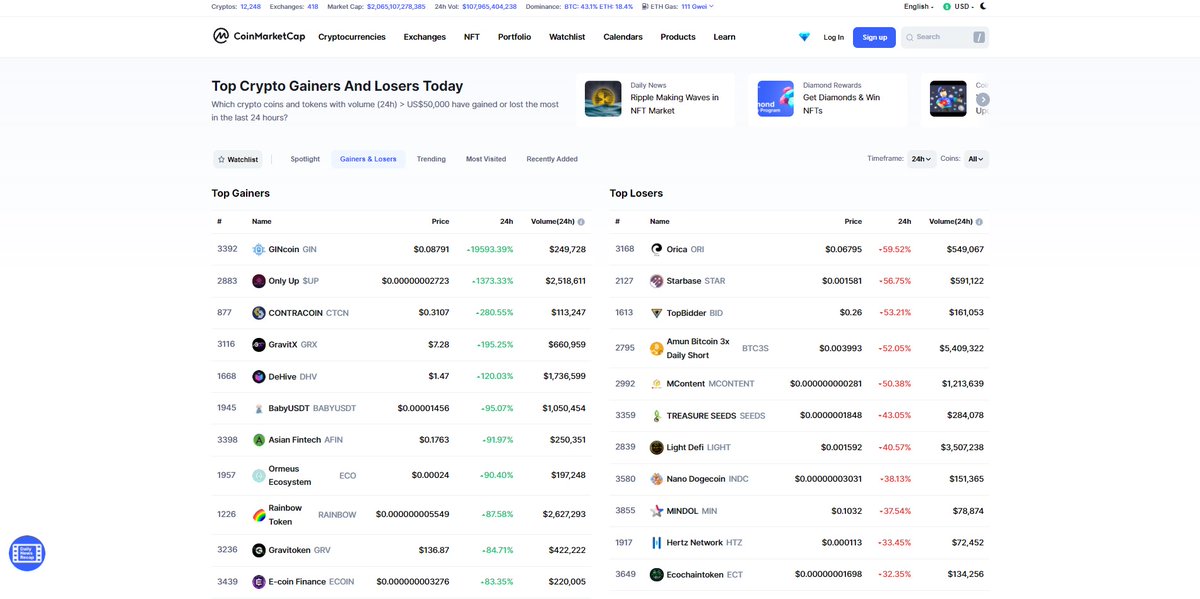Open the Exchanges menu
The image size is (1200, 599).
425,37
